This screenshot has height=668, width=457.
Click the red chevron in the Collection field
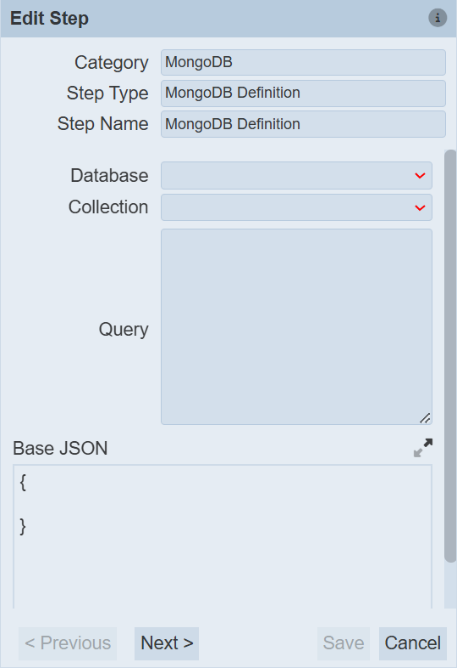(x=420, y=208)
